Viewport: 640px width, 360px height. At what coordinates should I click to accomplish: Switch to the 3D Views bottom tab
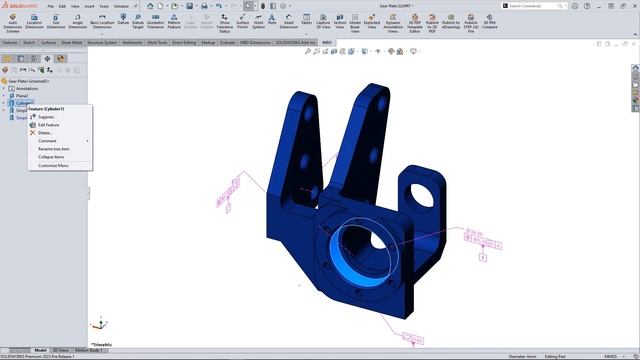tap(61, 350)
